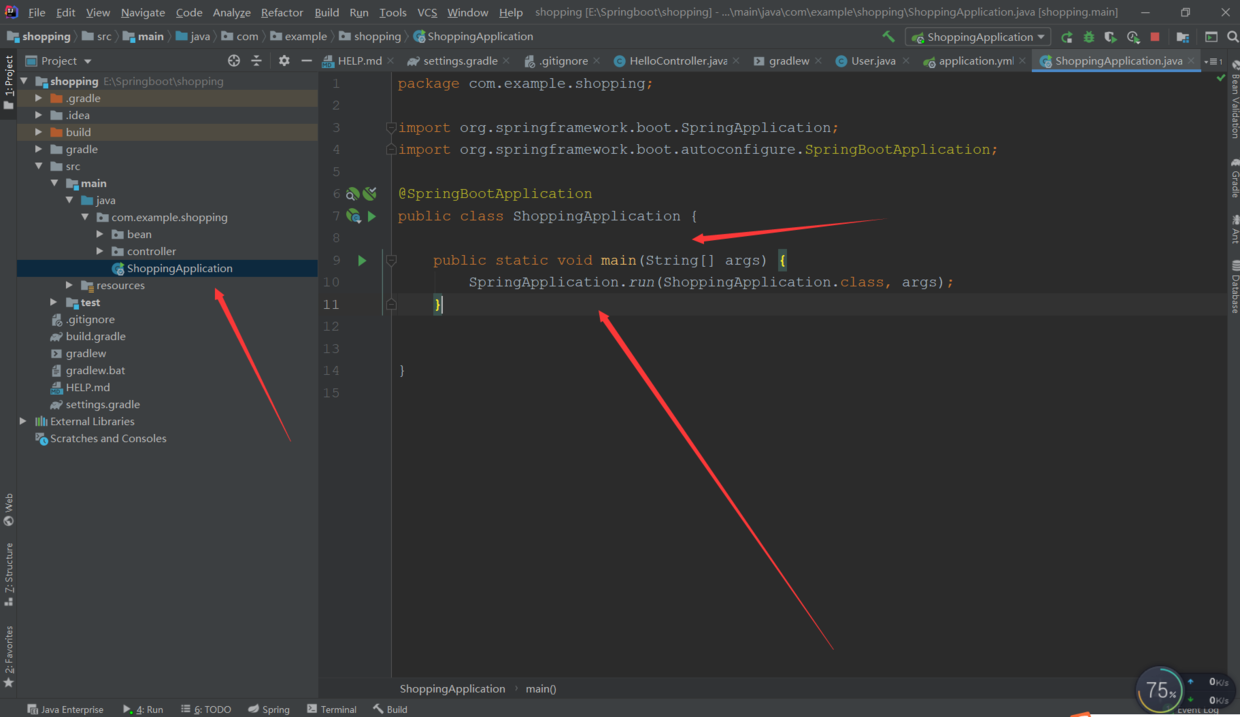Screen dimensions: 1240x717
Task: Open the VCS menu
Action: pos(427,12)
